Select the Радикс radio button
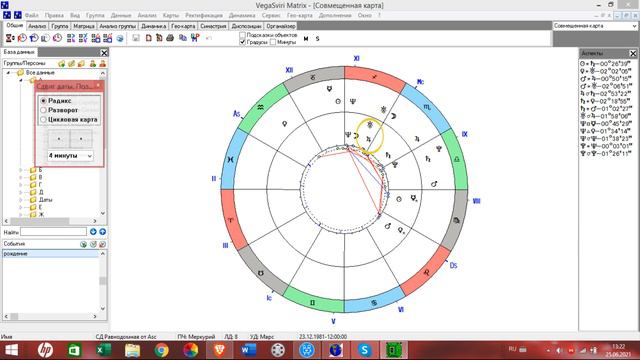640x360 pixels. click(x=43, y=100)
